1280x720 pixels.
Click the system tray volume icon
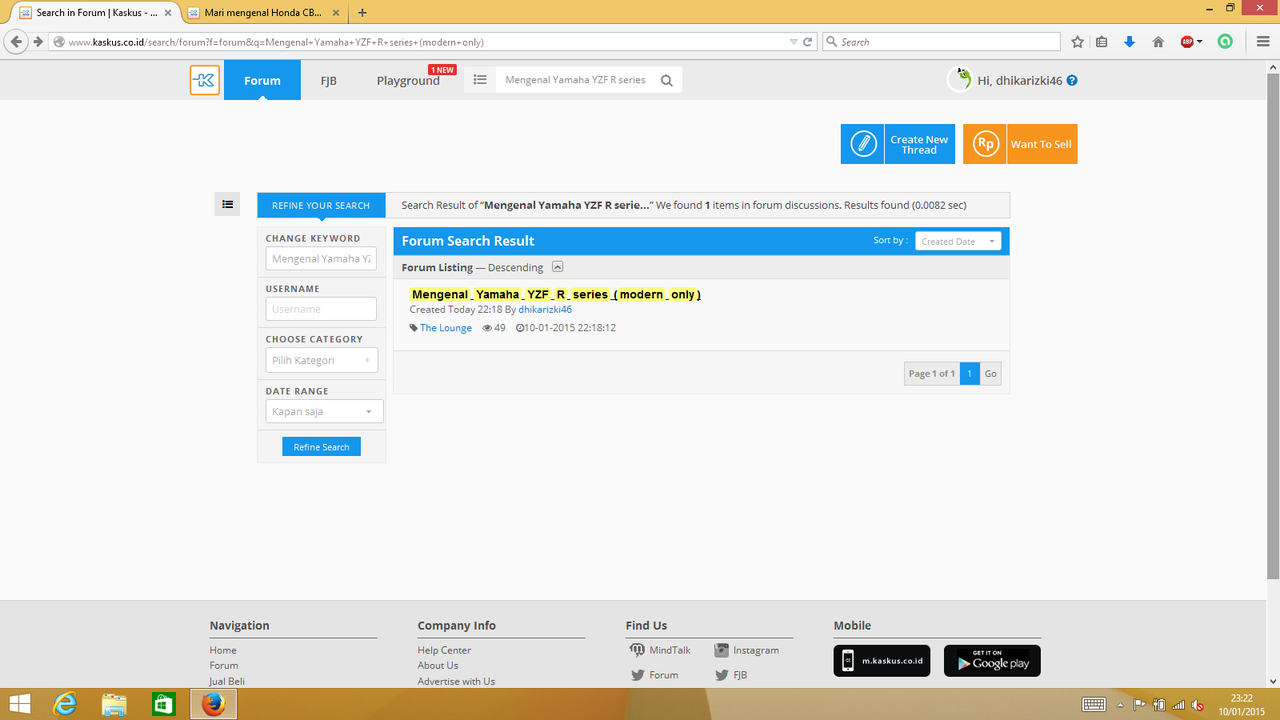pyautogui.click(x=1198, y=704)
